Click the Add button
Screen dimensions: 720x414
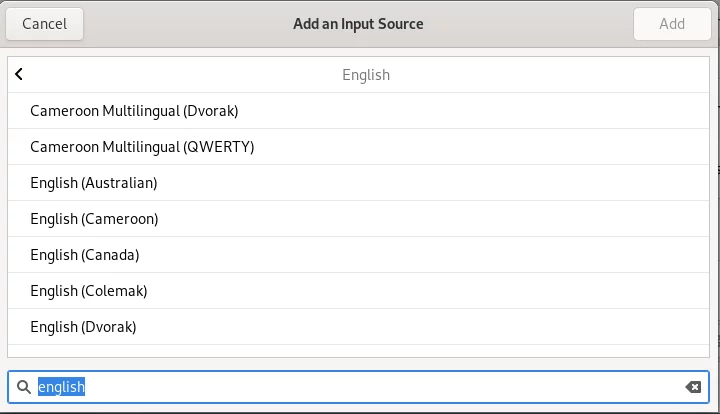coord(672,24)
